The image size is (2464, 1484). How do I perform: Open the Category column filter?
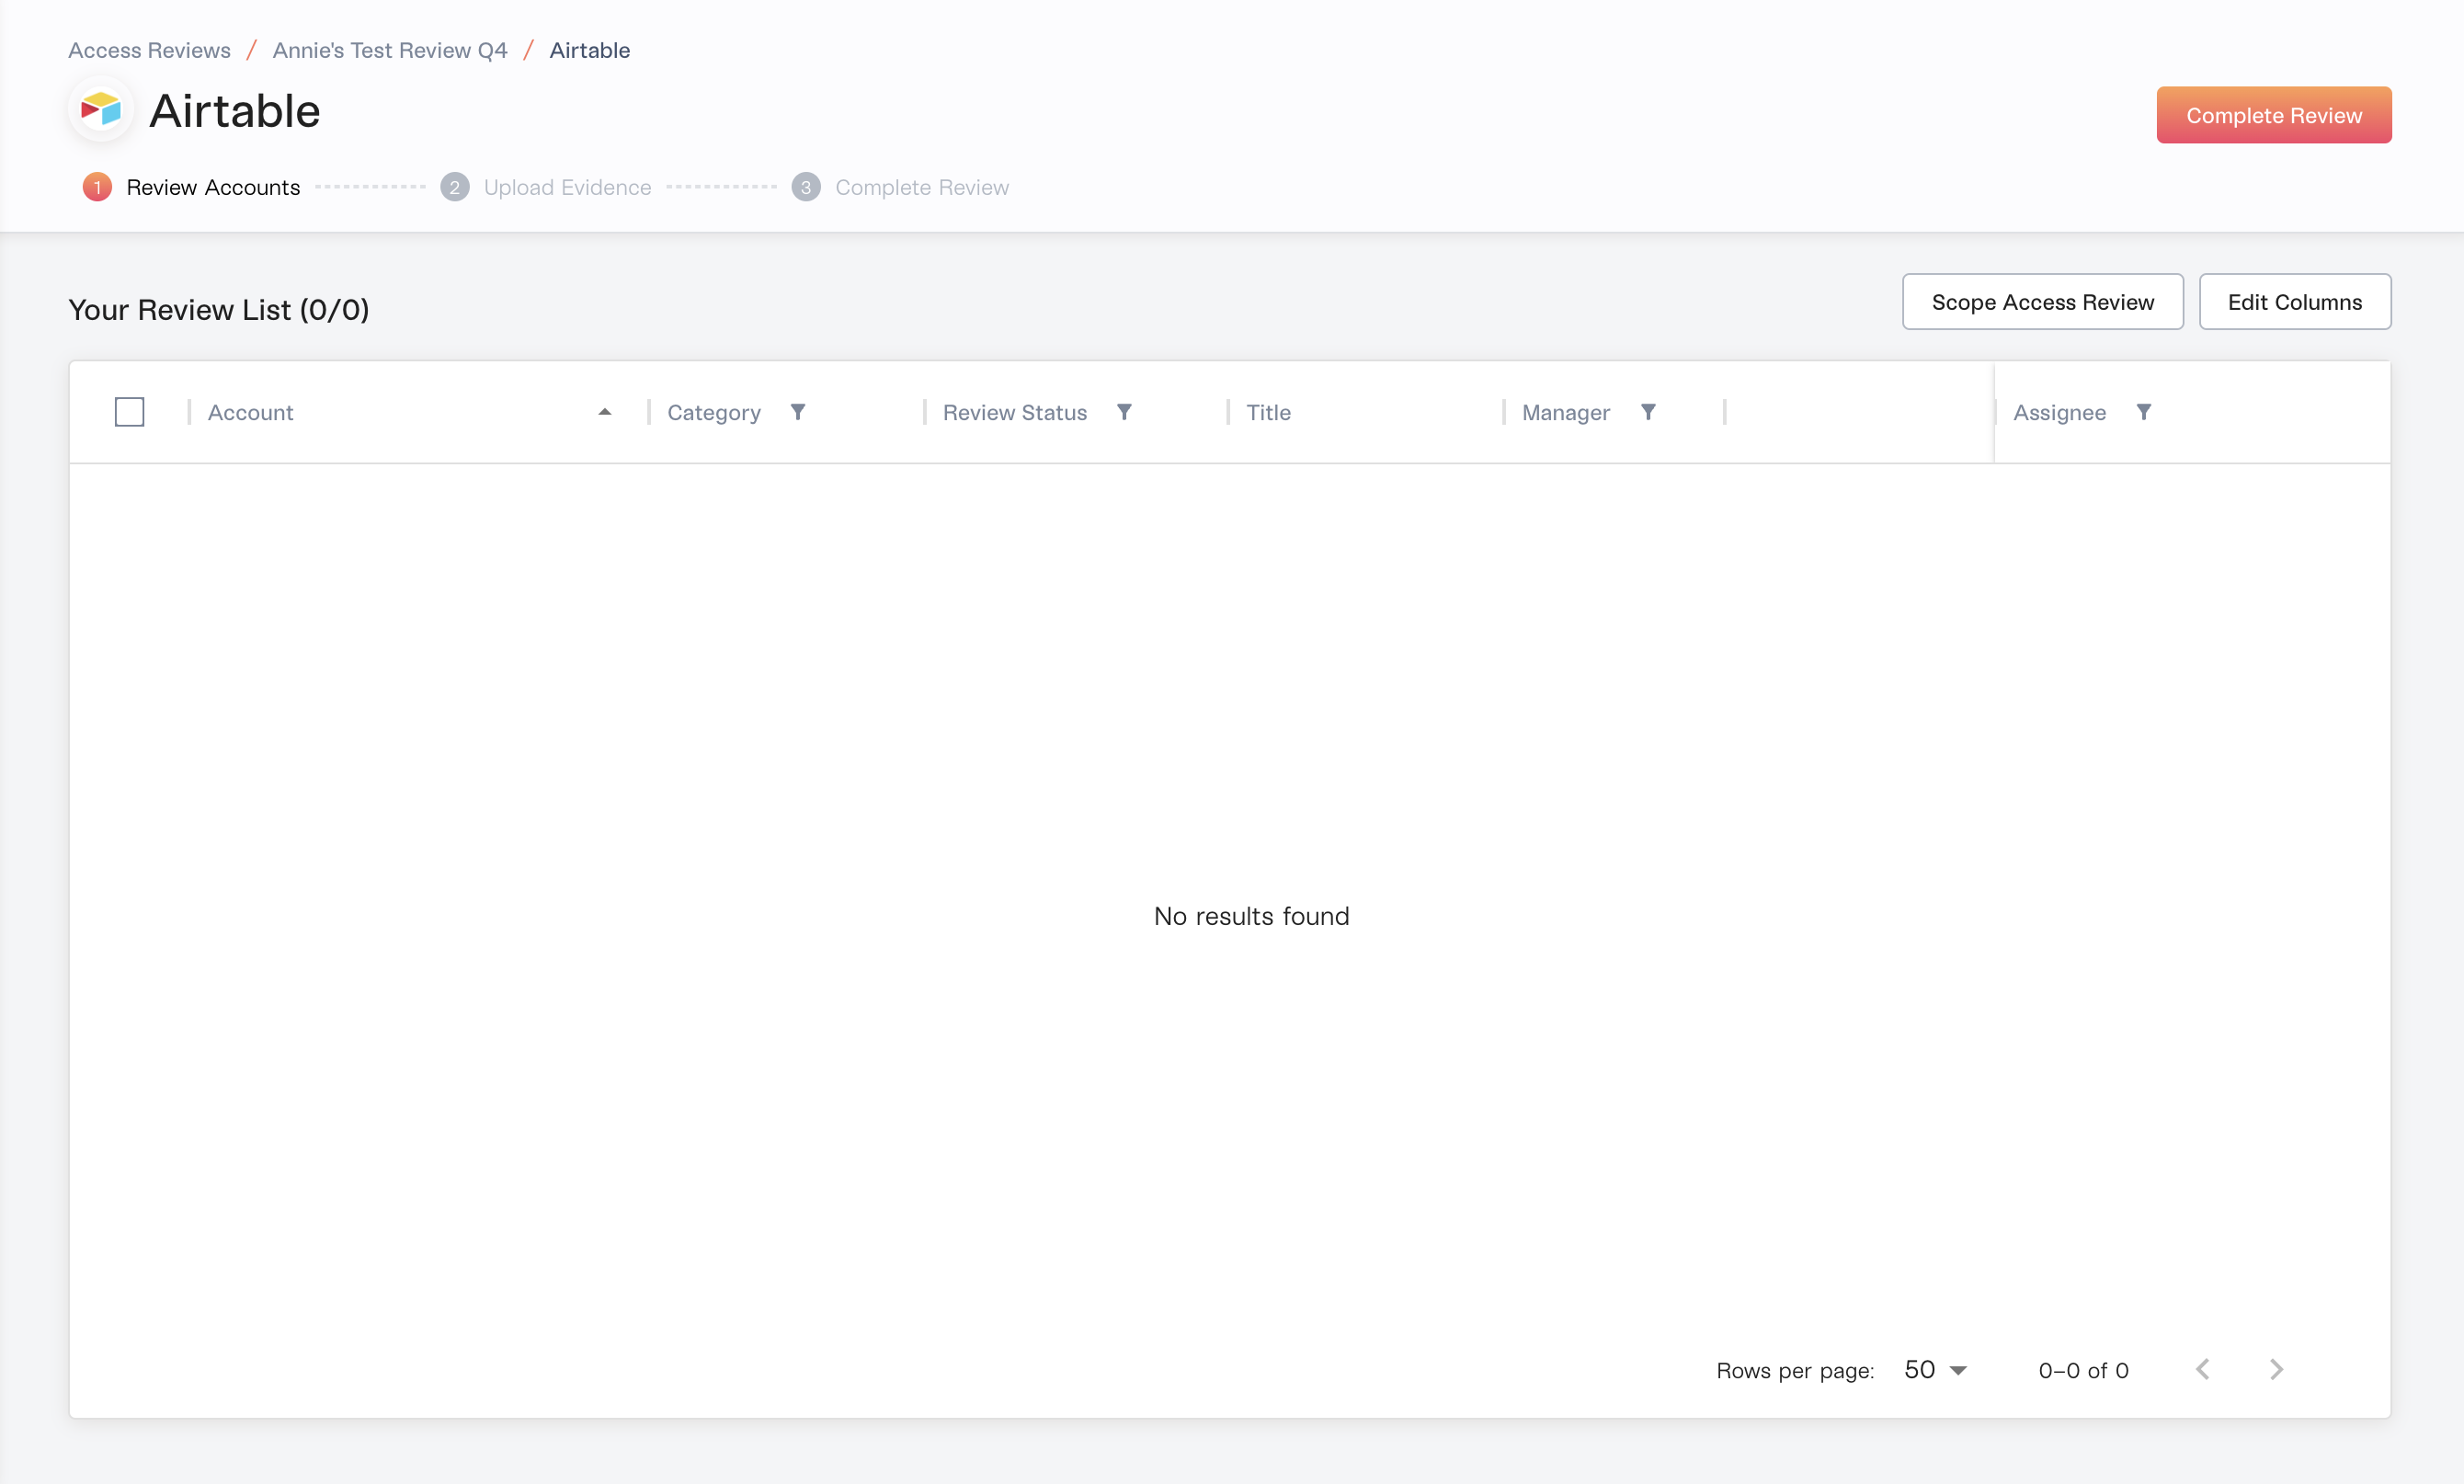(798, 412)
